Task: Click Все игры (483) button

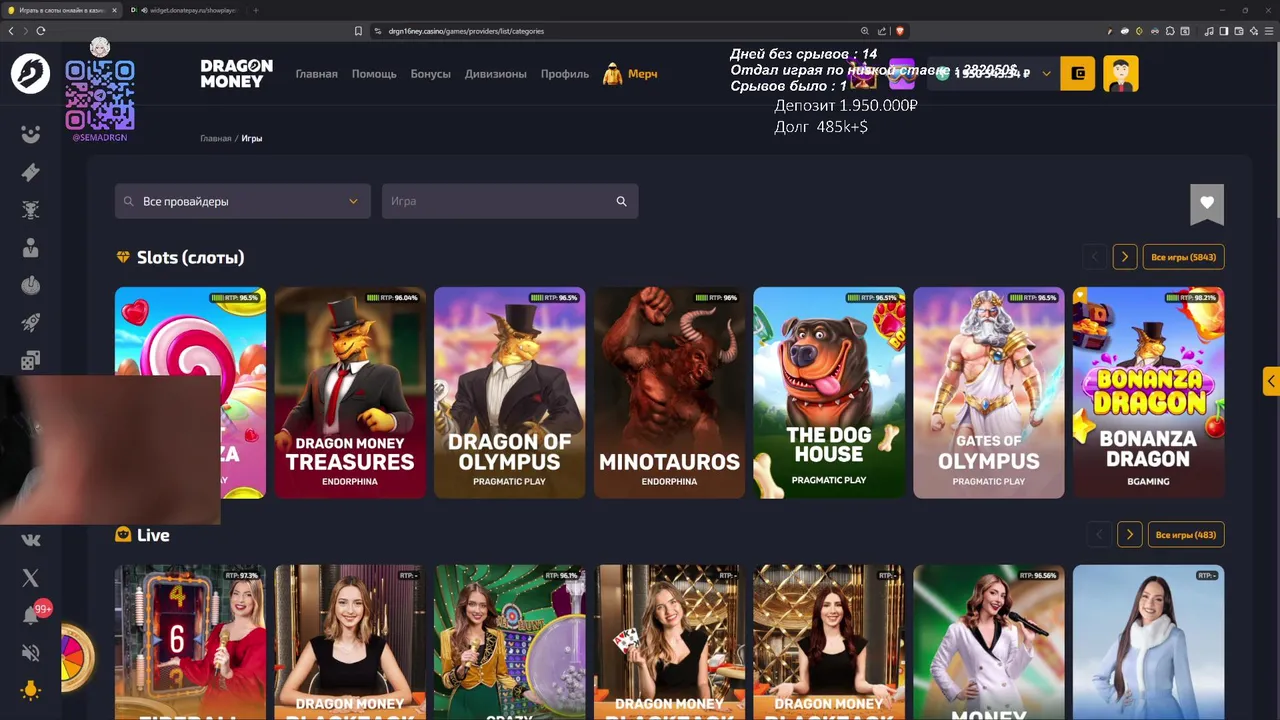Action: coord(1185,535)
